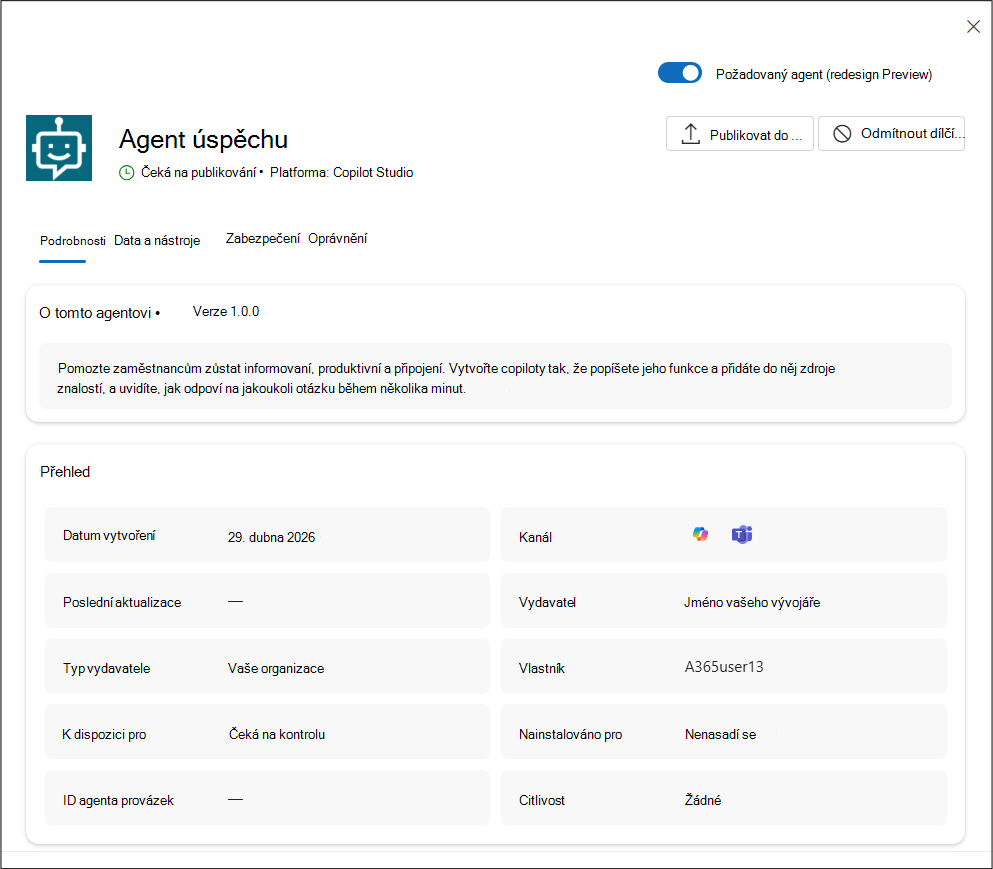Click the K dispozici pro label
This screenshot has width=993, height=869.
click(x=104, y=735)
